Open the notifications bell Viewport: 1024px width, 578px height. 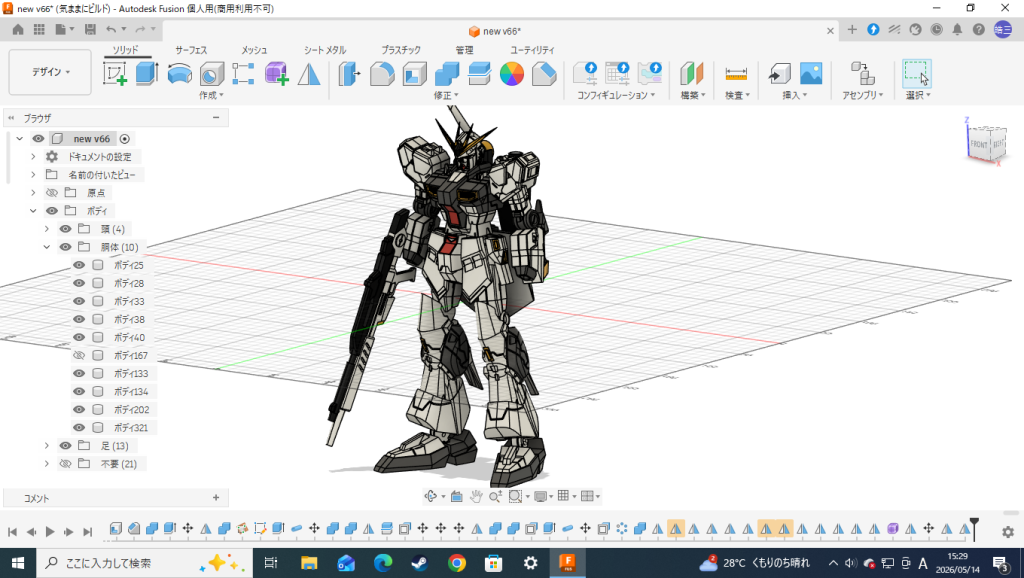[957, 29]
